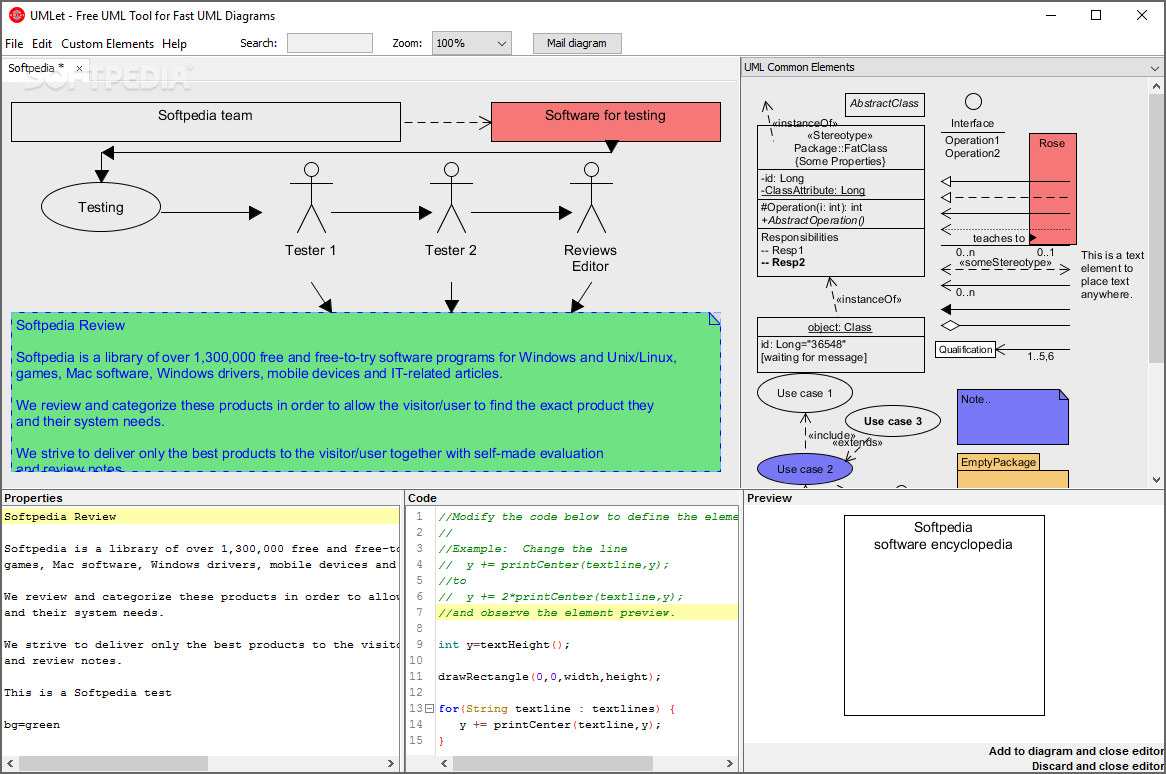Select the arrow from Tester 2 to Reviews Editor

click(521, 213)
